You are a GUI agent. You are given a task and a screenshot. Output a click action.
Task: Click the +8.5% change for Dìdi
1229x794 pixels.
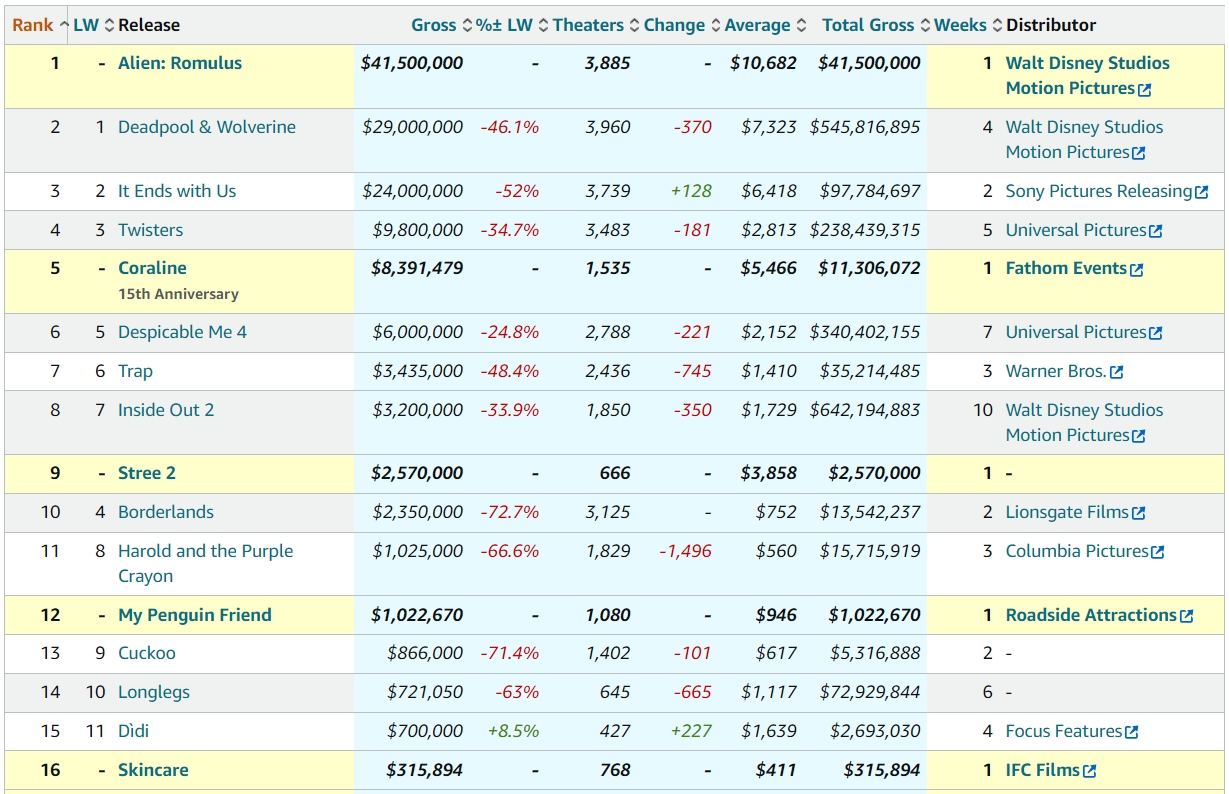coord(513,731)
